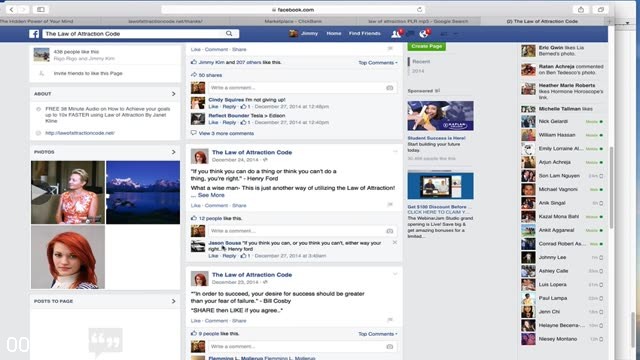Click Safari address bar facebook.com
The height and width of the screenshot is (360, 640).
tap(293, 9)
